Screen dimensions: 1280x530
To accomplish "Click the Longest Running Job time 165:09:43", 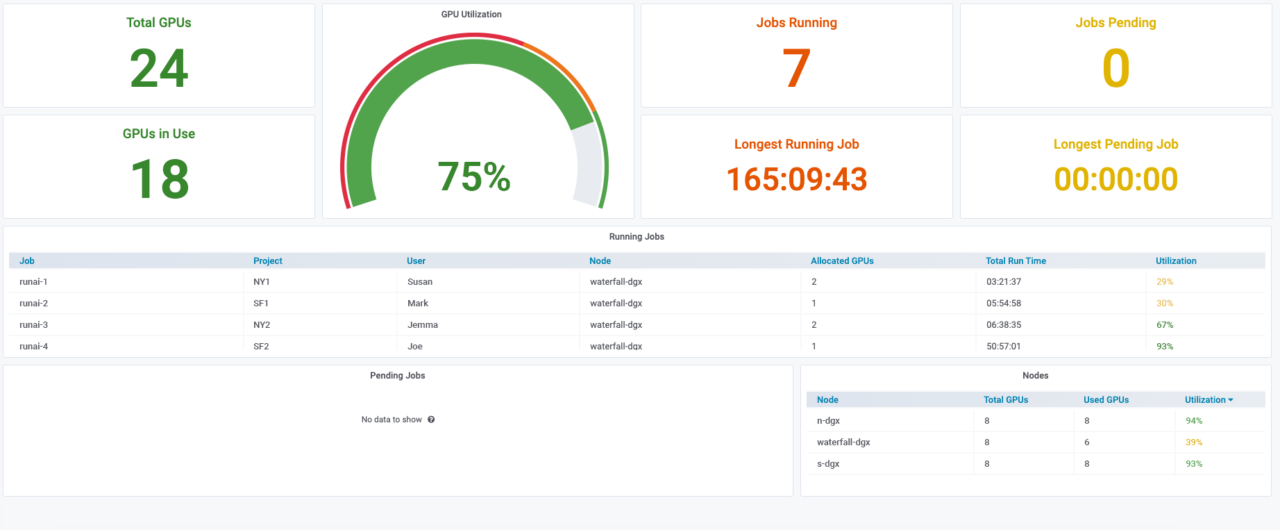I will pyautogui.click(x=796, y=179).
